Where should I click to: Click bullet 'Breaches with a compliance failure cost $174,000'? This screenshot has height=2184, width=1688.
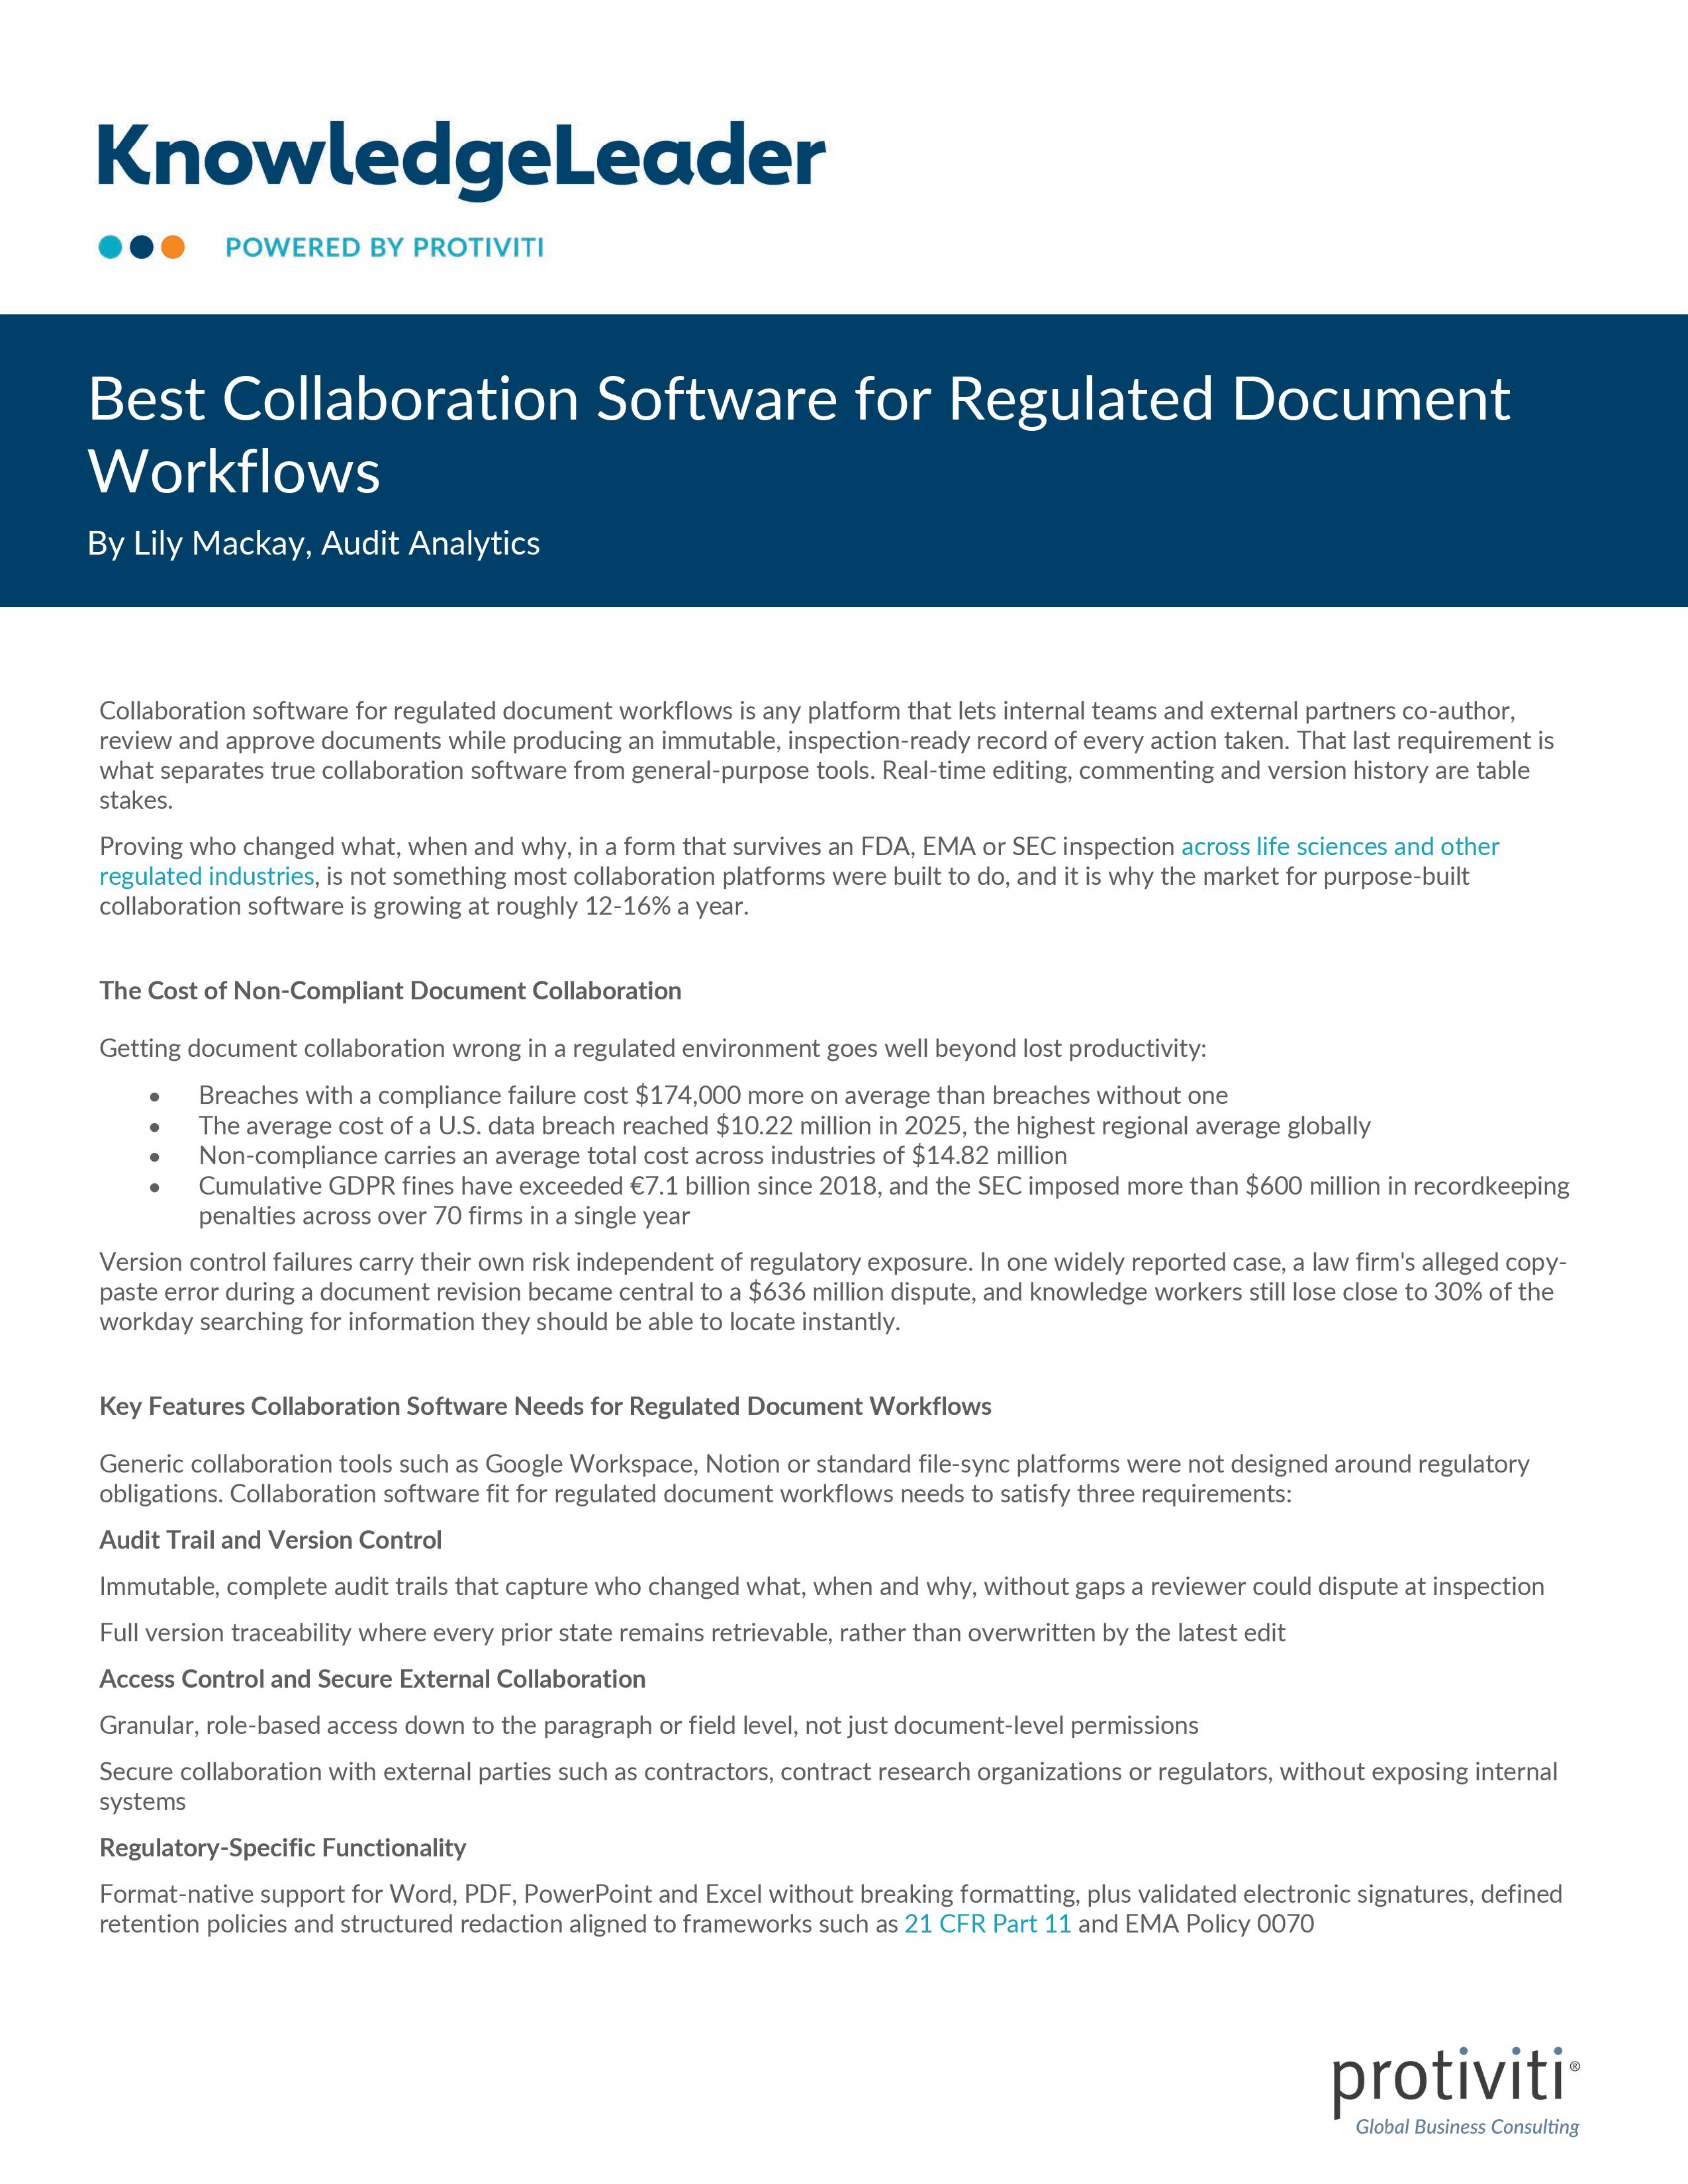(x=713, y=1095)
